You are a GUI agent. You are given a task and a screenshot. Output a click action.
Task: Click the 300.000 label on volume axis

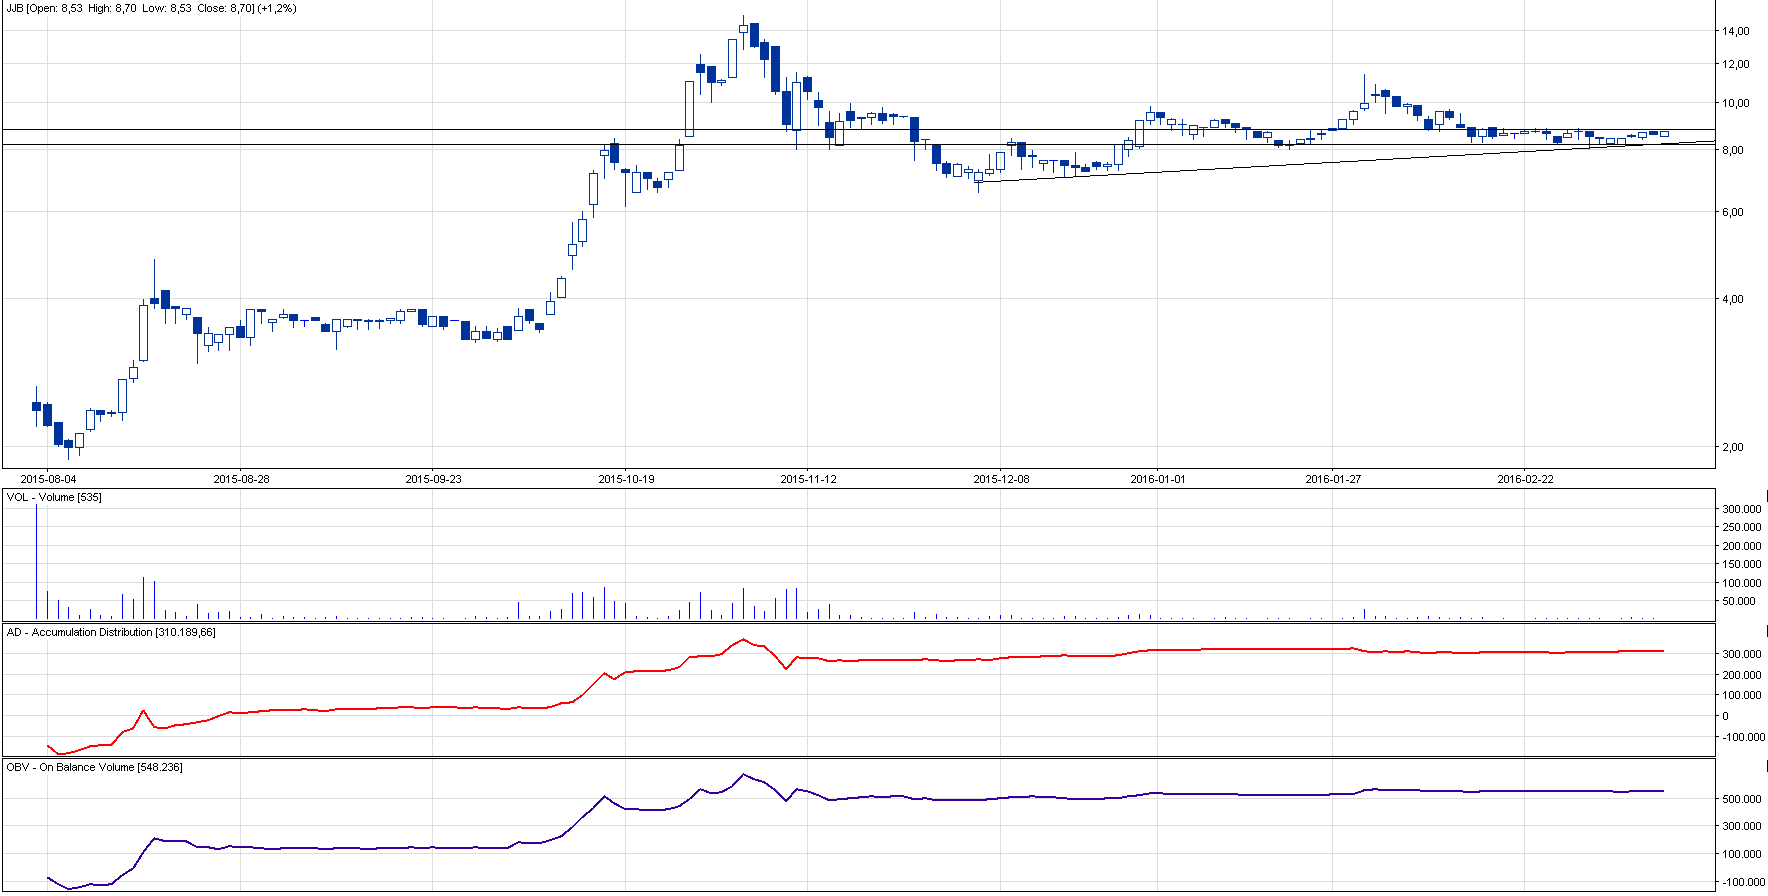[1741, 509]
